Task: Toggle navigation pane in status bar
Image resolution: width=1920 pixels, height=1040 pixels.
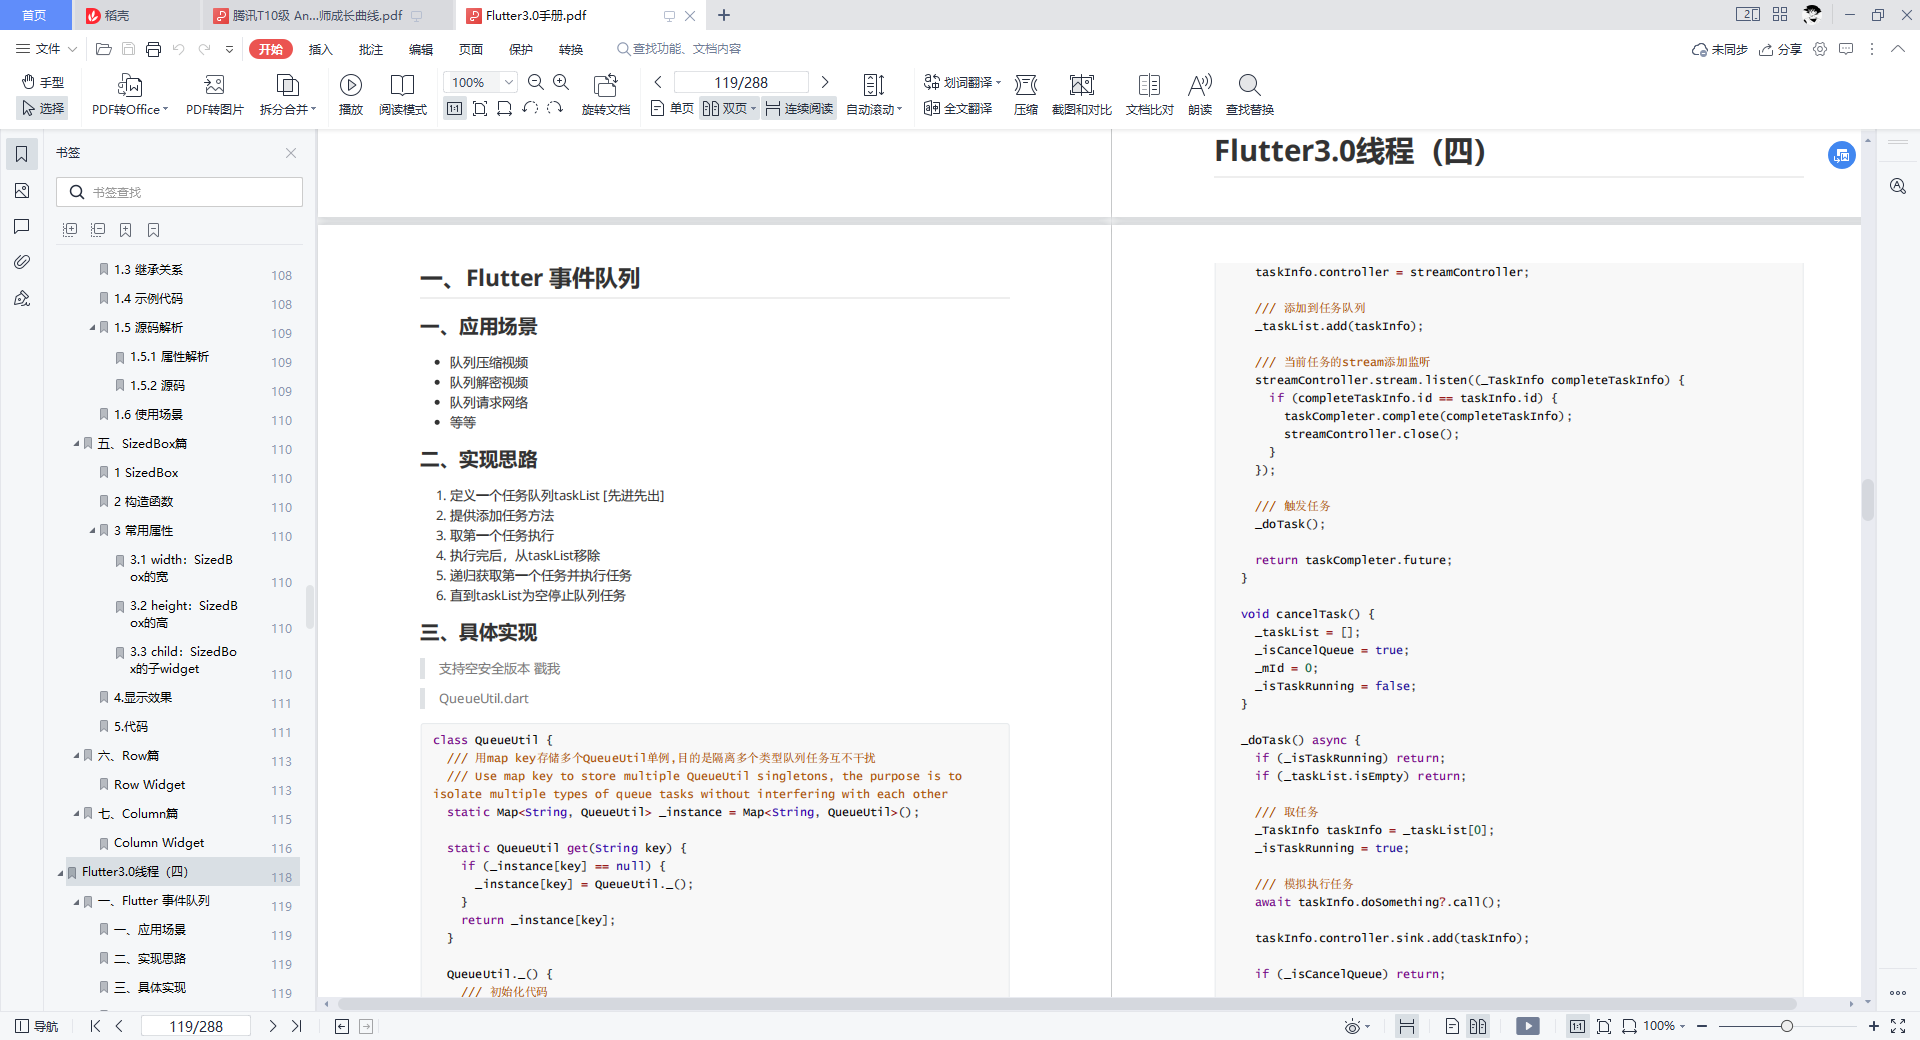Action: (x=37, y=1026)
